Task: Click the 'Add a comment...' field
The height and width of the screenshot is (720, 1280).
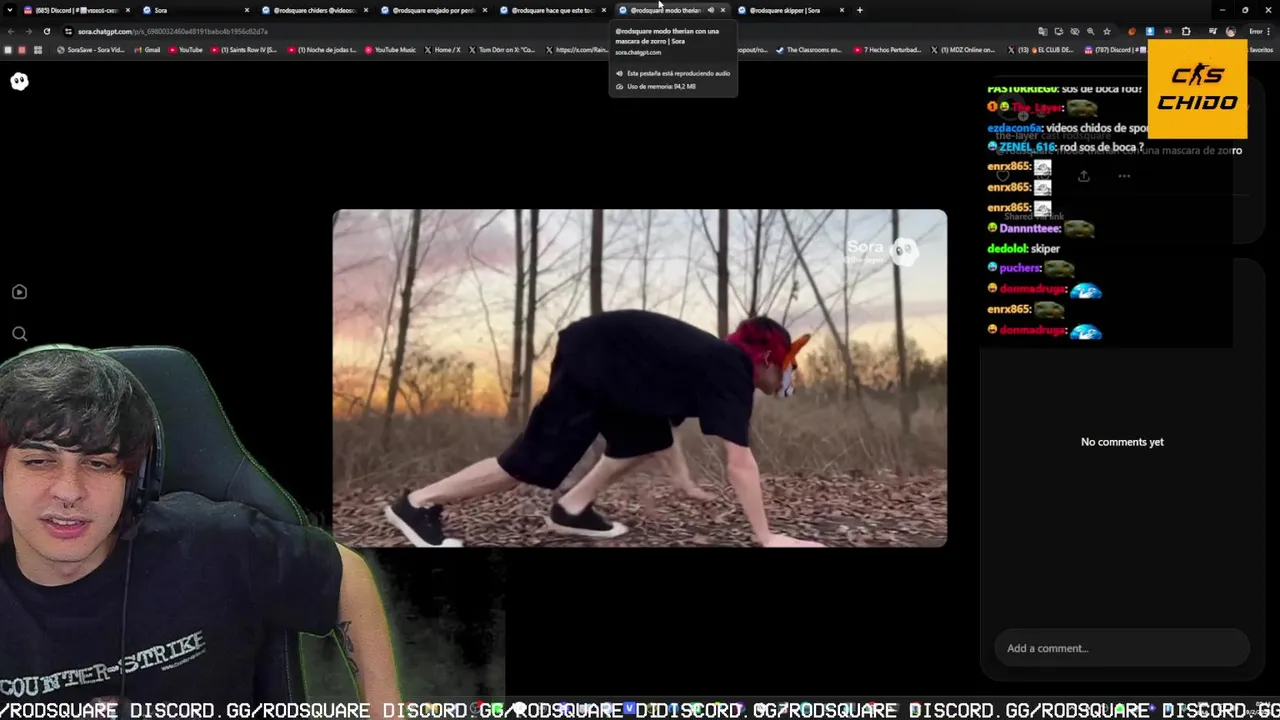Action: click(1121, 648)
